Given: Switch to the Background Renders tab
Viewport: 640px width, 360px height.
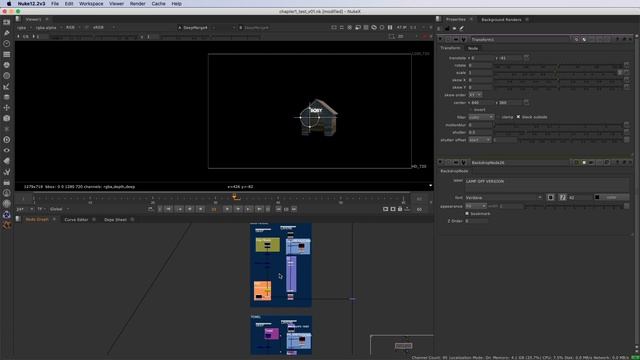Looking at the screenshot, I should (501, 20).
